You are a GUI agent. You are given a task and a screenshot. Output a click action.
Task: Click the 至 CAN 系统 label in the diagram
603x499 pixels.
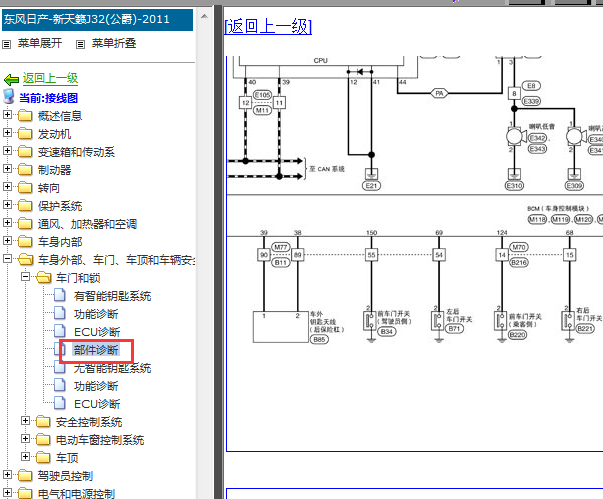click(x=327, y=169)
